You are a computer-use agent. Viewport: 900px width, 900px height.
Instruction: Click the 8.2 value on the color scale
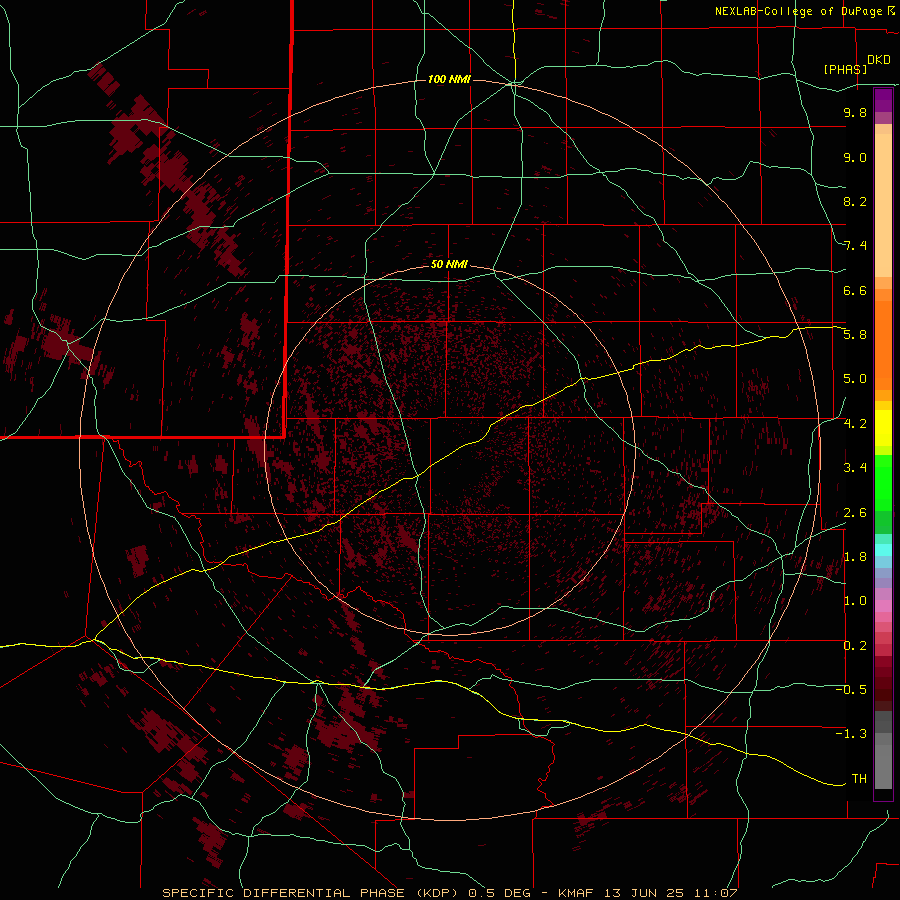[855, 201]
